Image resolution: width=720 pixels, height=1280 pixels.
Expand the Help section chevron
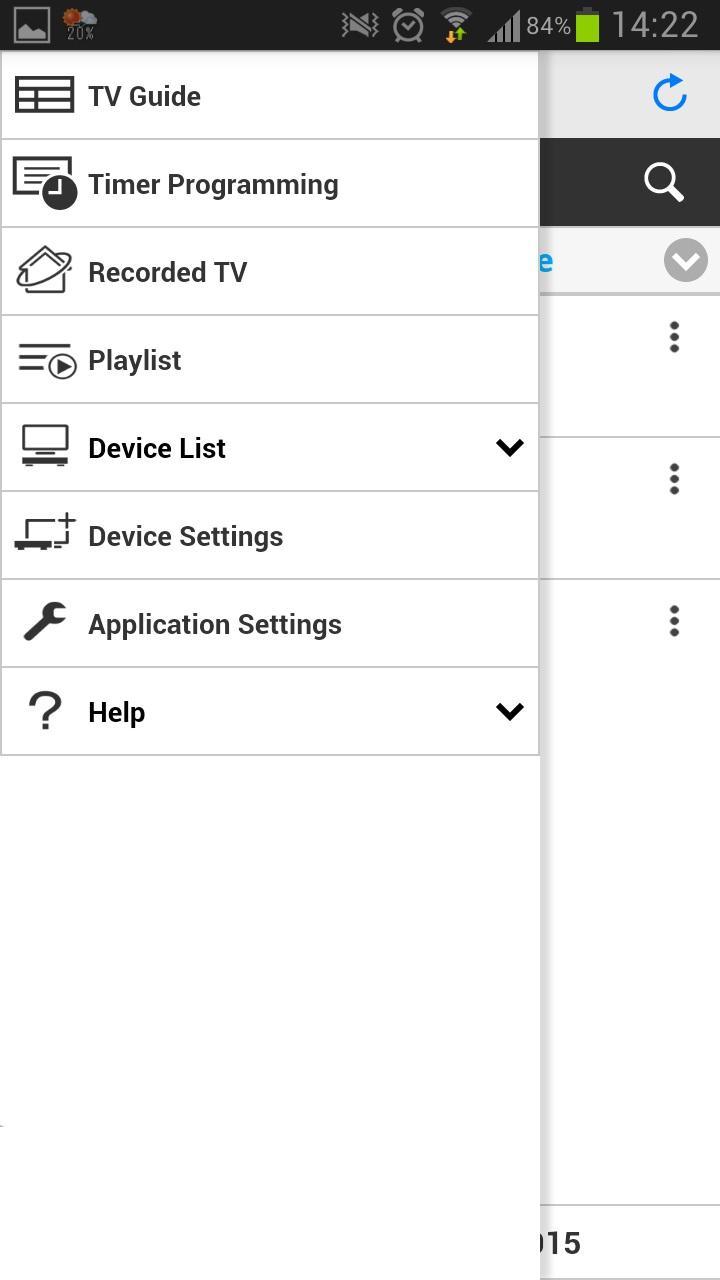[x=510, y=711]
